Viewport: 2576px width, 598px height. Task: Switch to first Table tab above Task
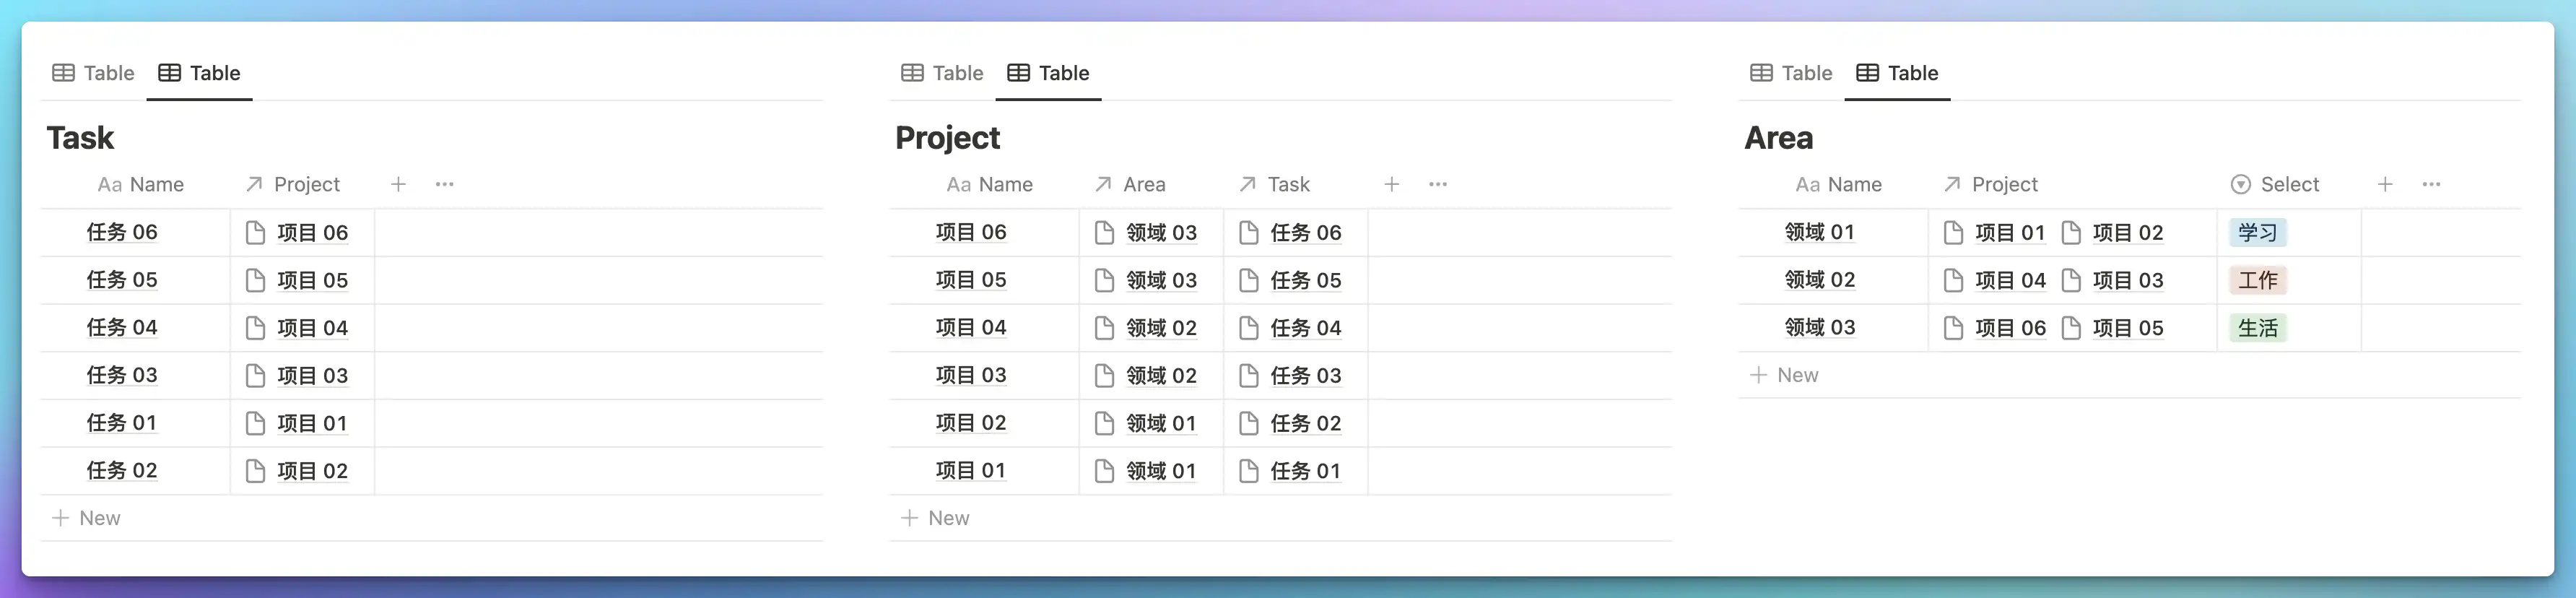pos(93,73)
